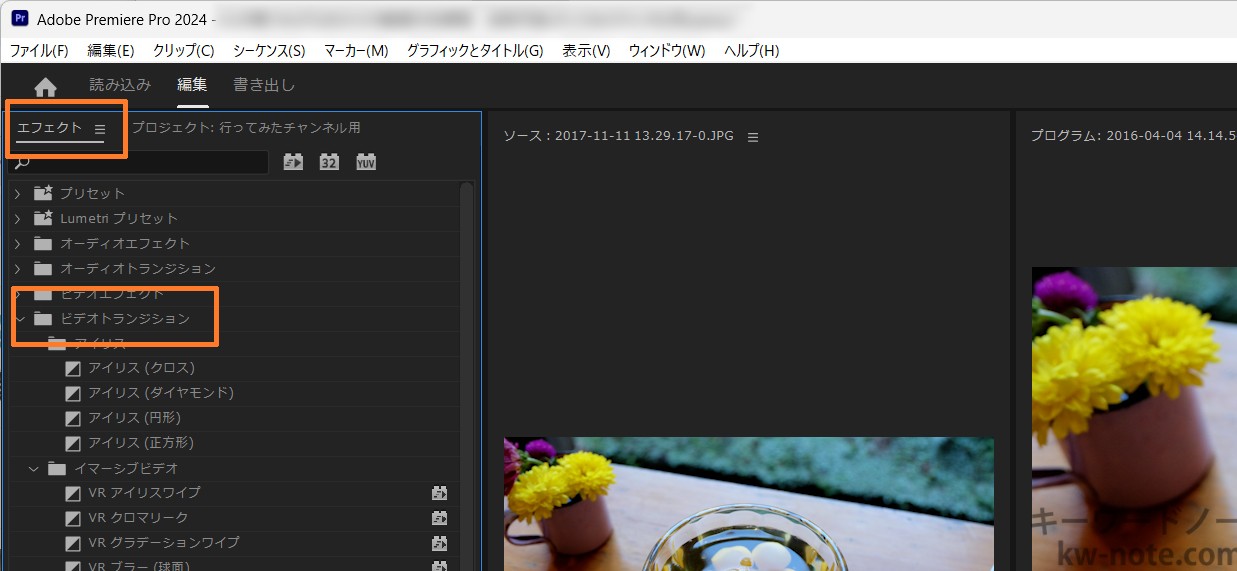Expand the プリセット folder
The height and width of the screenshot is (571, 1237).
(x=17, y=193)
